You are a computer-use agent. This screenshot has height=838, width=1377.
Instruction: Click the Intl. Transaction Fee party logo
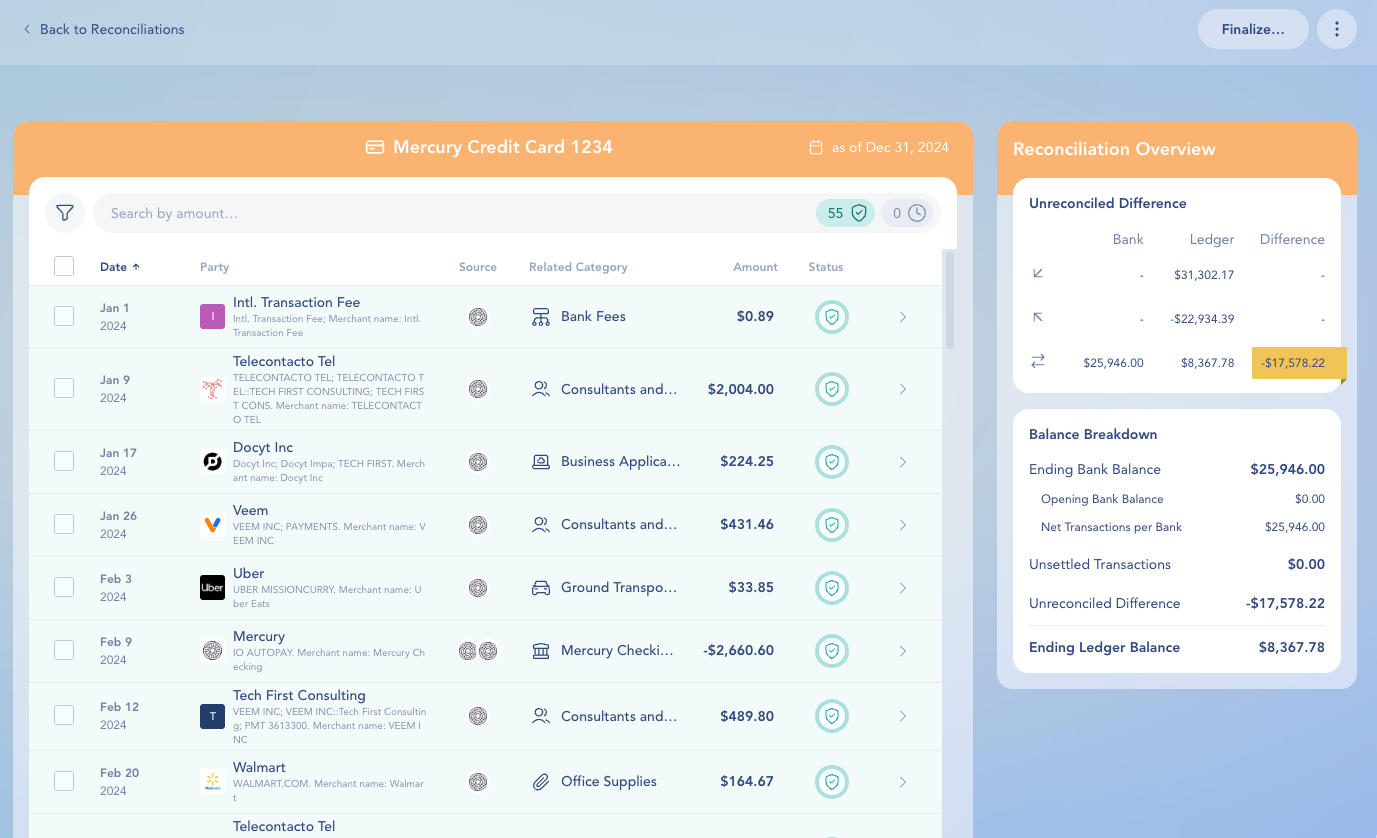pyautogui.click(x=212, y=317)
